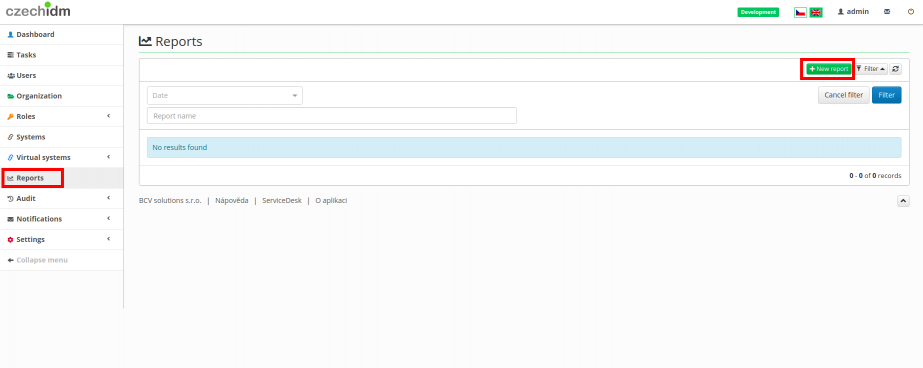The height and width of the screenshot is (368, 923).
Task: Toggle the Filter panel with funnel button
Action: point(871,69)
